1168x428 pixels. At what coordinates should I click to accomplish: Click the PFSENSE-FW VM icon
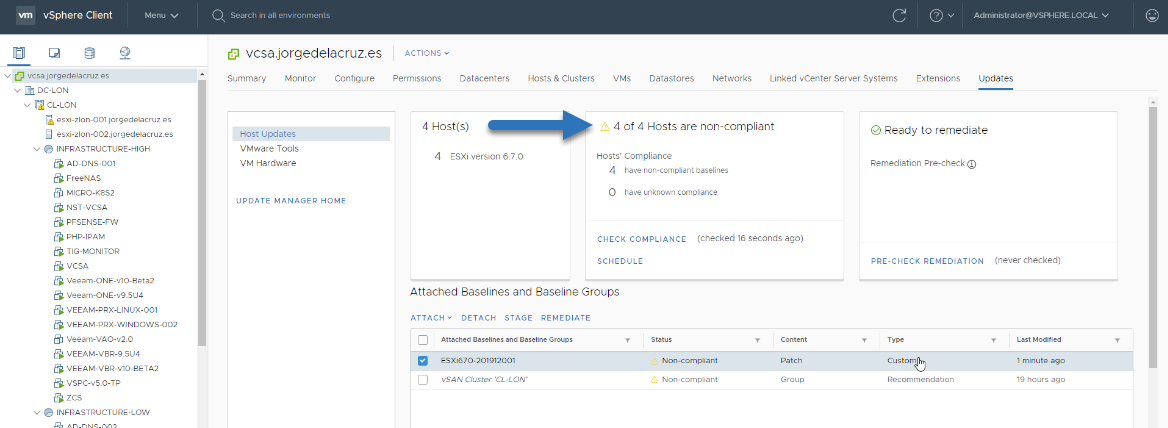click(58, 222)
